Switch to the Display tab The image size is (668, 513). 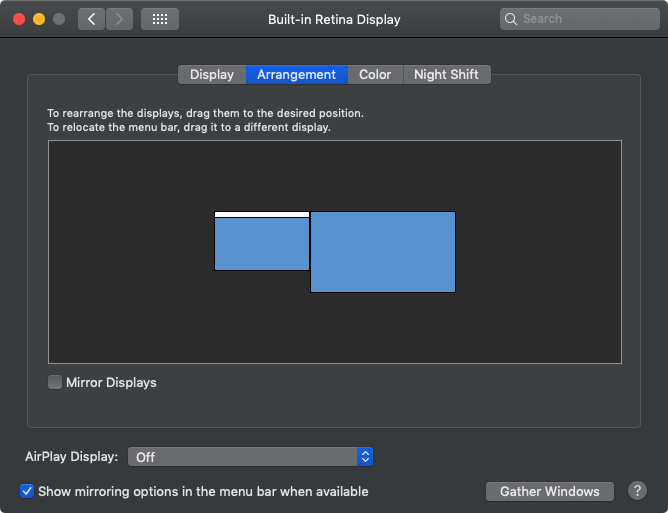[x=212, y=75]
